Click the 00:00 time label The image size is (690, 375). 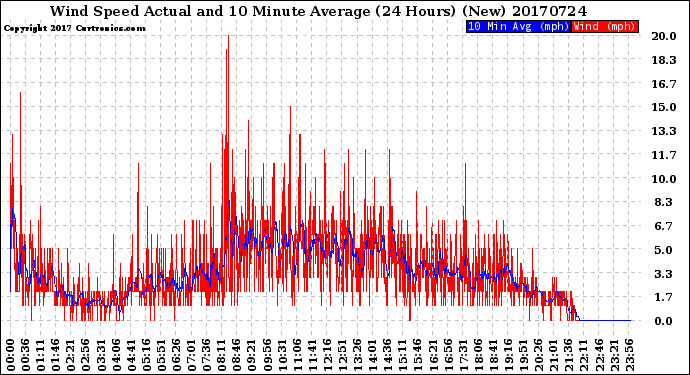click(11, 355)
